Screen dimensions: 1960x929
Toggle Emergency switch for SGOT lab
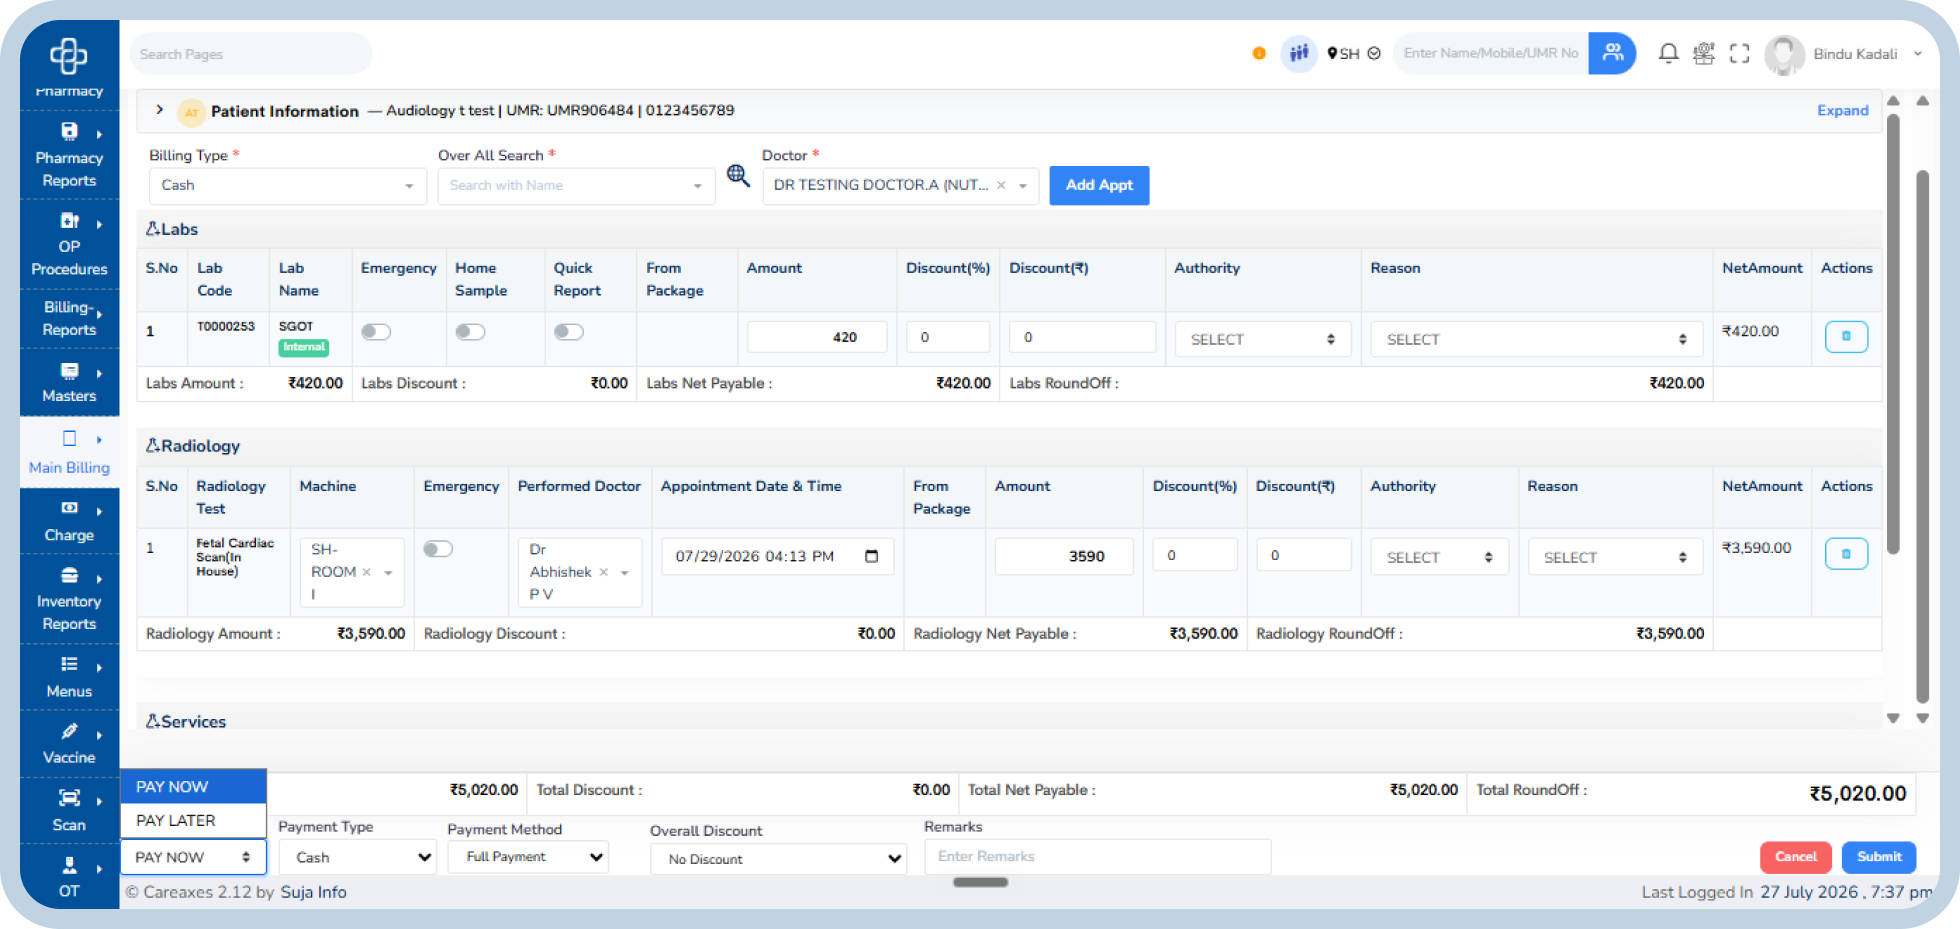coord(376,332)
